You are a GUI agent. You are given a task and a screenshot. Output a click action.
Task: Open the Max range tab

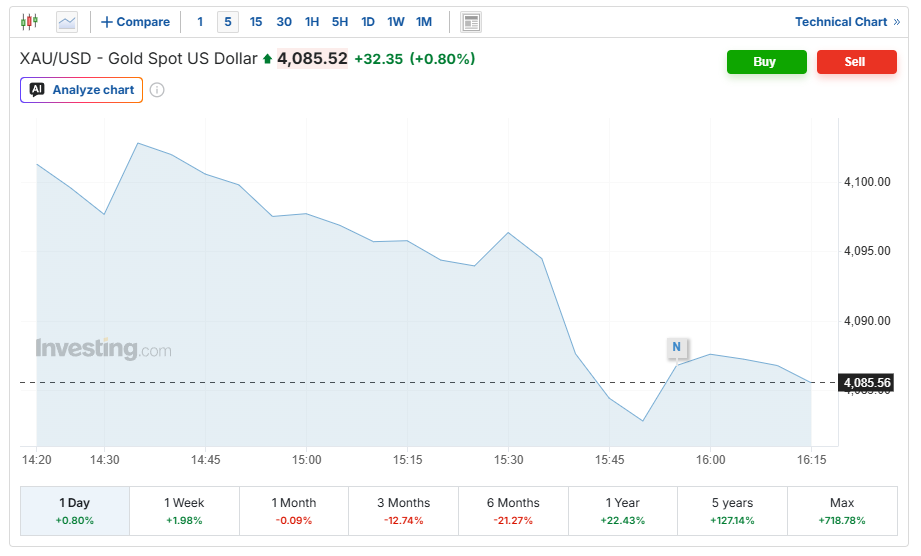[842, 511]
